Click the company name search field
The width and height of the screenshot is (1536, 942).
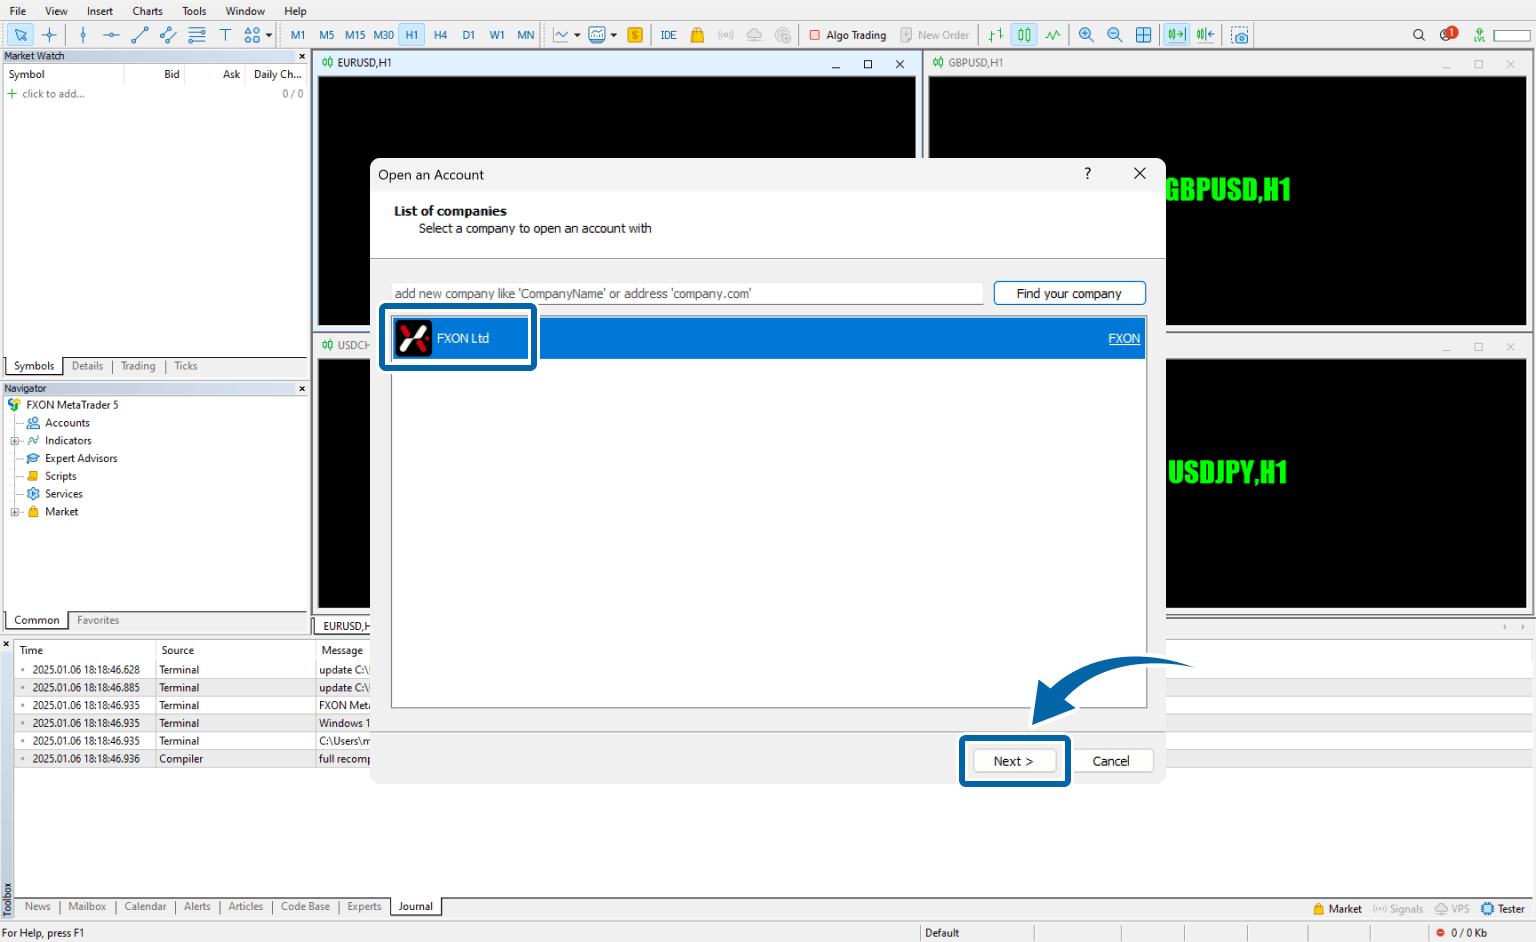[687, 293]
